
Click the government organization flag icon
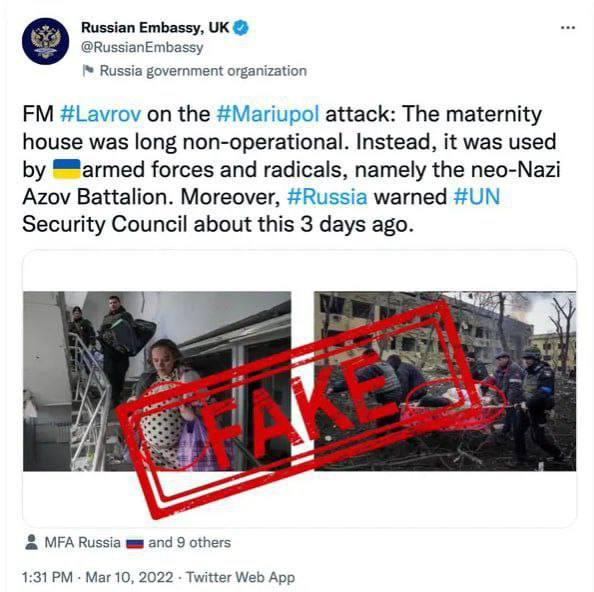(88, 71)
